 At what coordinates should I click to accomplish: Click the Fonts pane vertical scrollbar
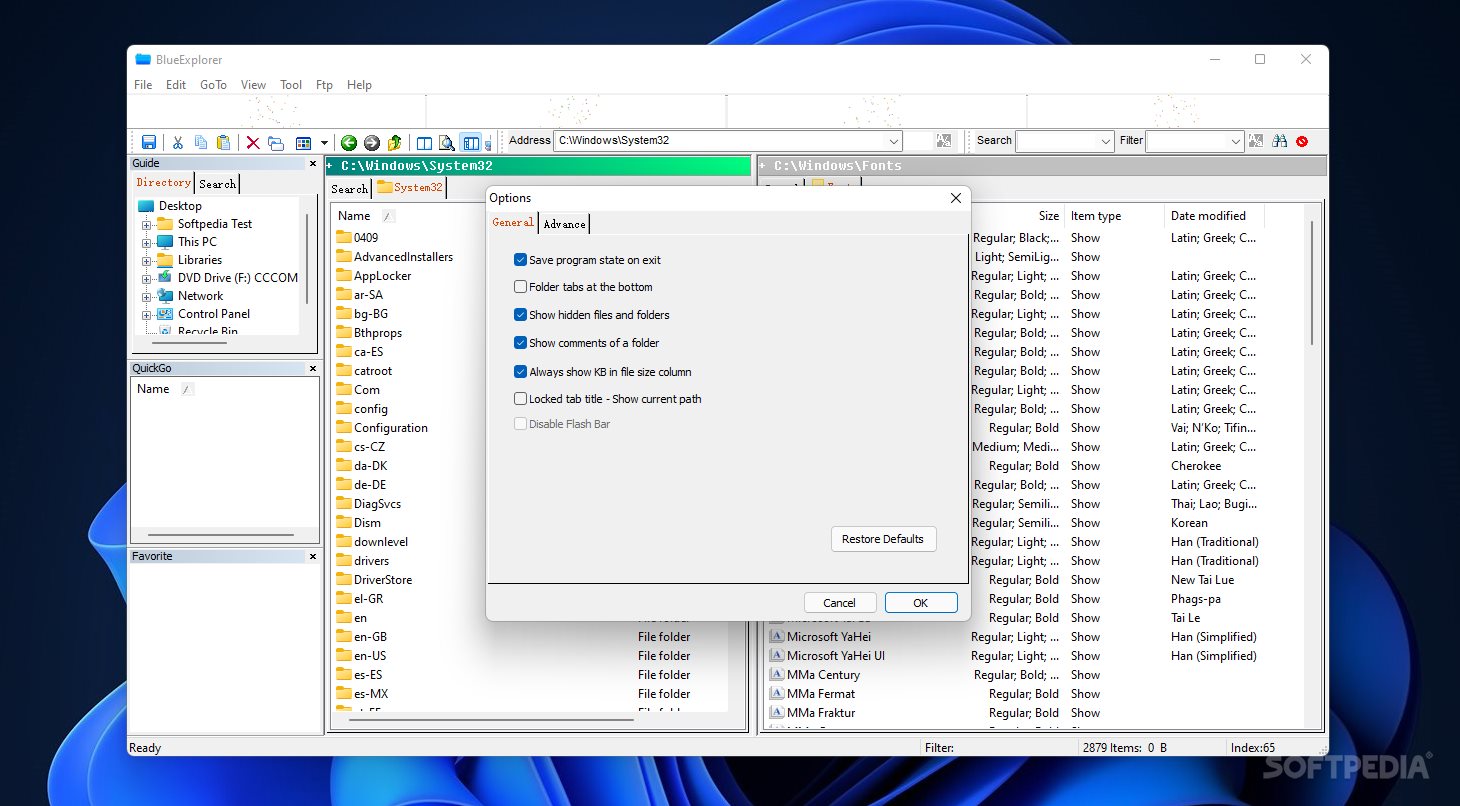(x=1311, y=283)
